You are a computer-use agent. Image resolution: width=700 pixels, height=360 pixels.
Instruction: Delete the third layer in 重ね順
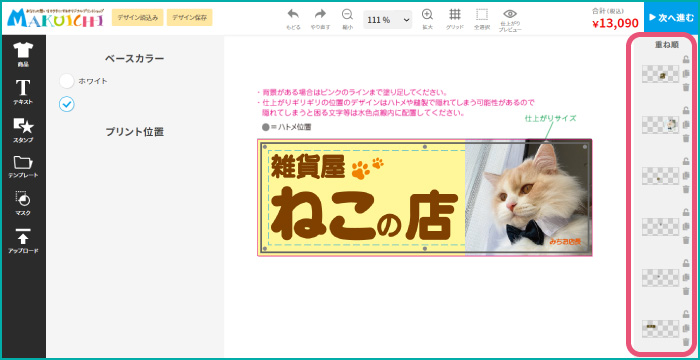tap(686, 189)
